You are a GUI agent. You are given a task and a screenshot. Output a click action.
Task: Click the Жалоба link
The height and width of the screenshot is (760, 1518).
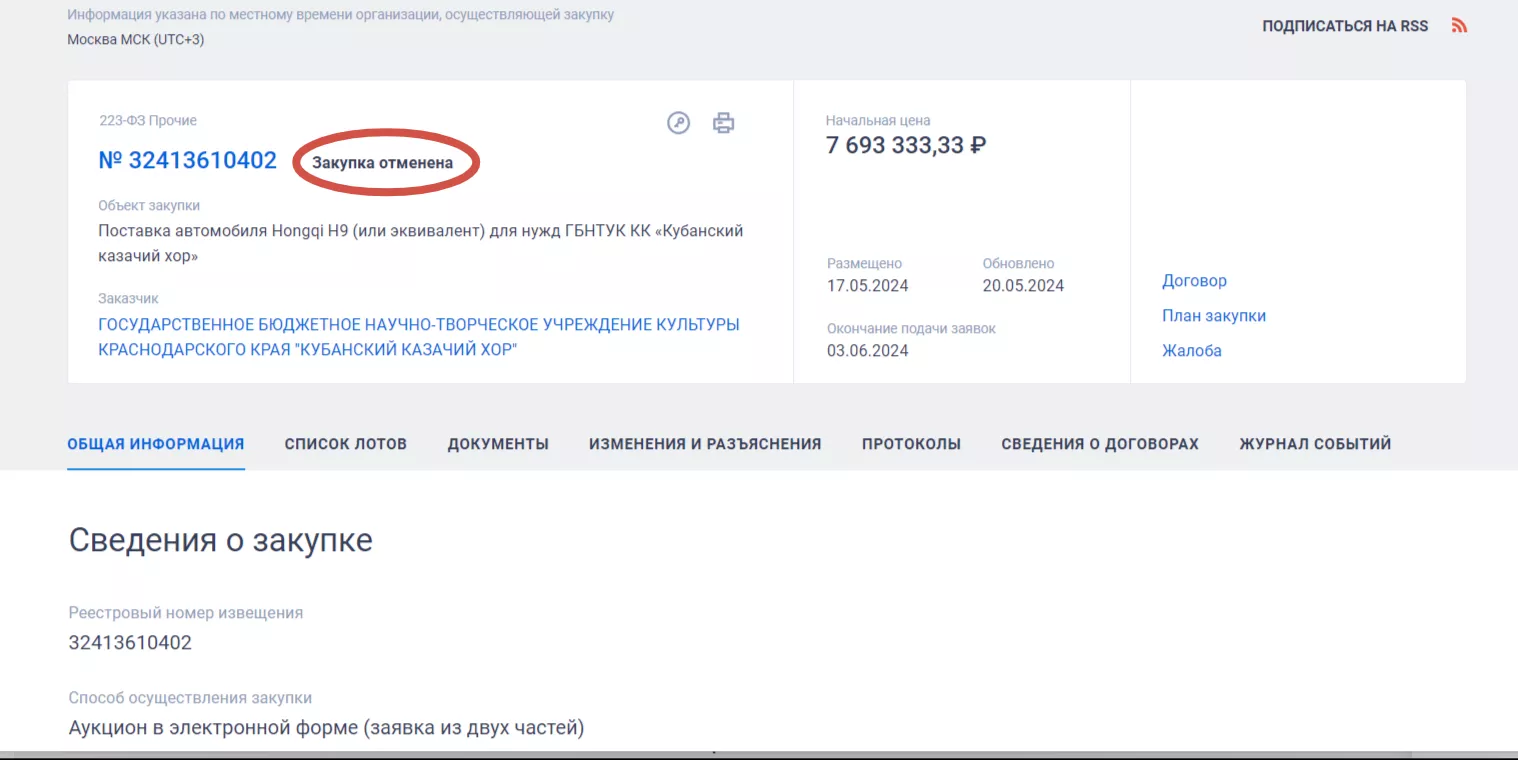[1191, 351]
